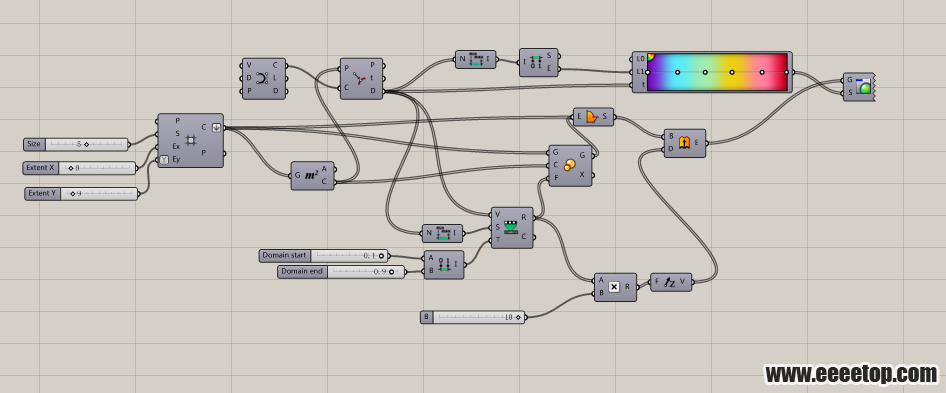This screenshot has width=946, height=393.
Task: Click the Remap Numbers component icon
Action: click(x=510, y=228)
